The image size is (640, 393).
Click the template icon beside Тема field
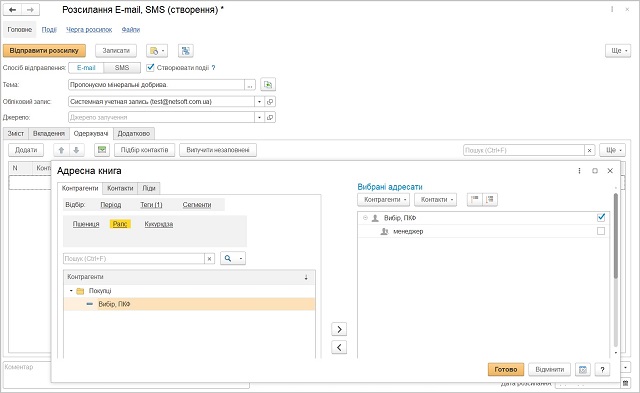coord(268,84)
